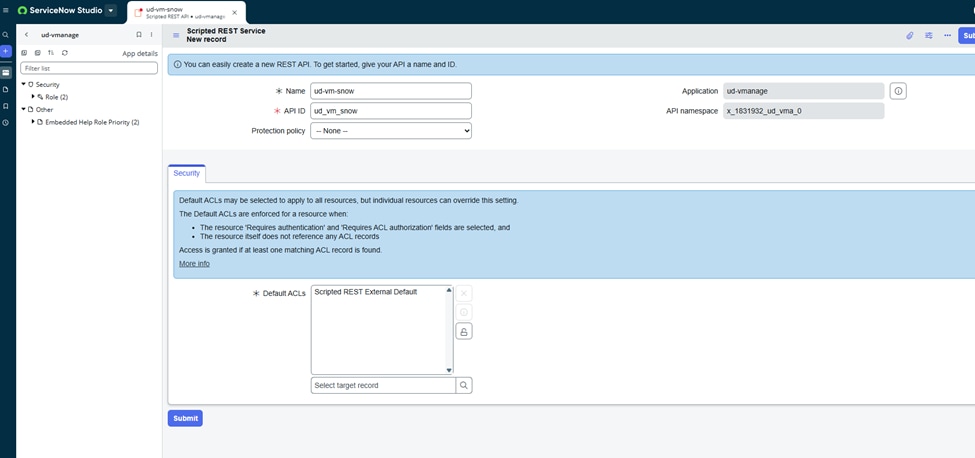Open search in the left rail
Viewport: 975px width, 458px height.
[6, 35]
